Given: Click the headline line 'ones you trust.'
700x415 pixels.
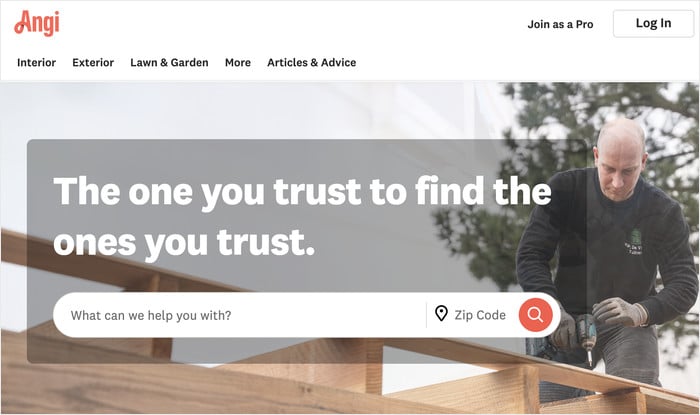Looking at the screenshot, I should click(184, 243).
